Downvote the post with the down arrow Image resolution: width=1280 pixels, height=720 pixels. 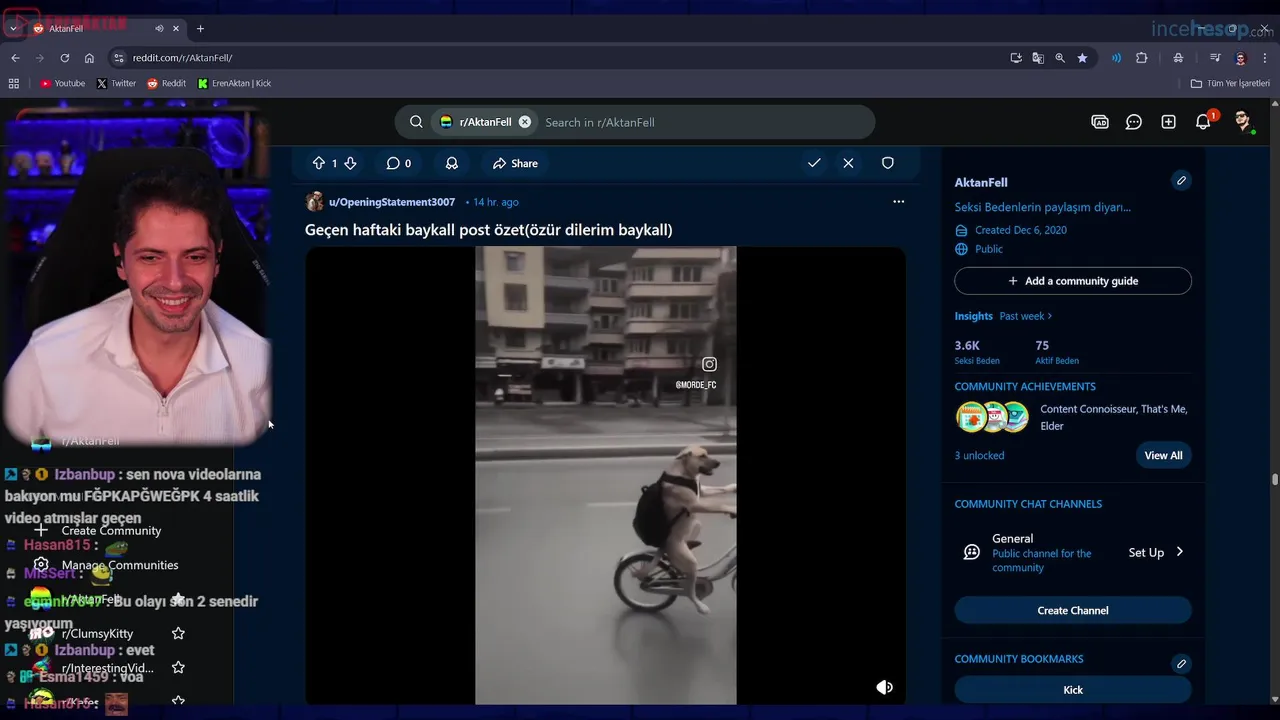click(x=350, y=163)
